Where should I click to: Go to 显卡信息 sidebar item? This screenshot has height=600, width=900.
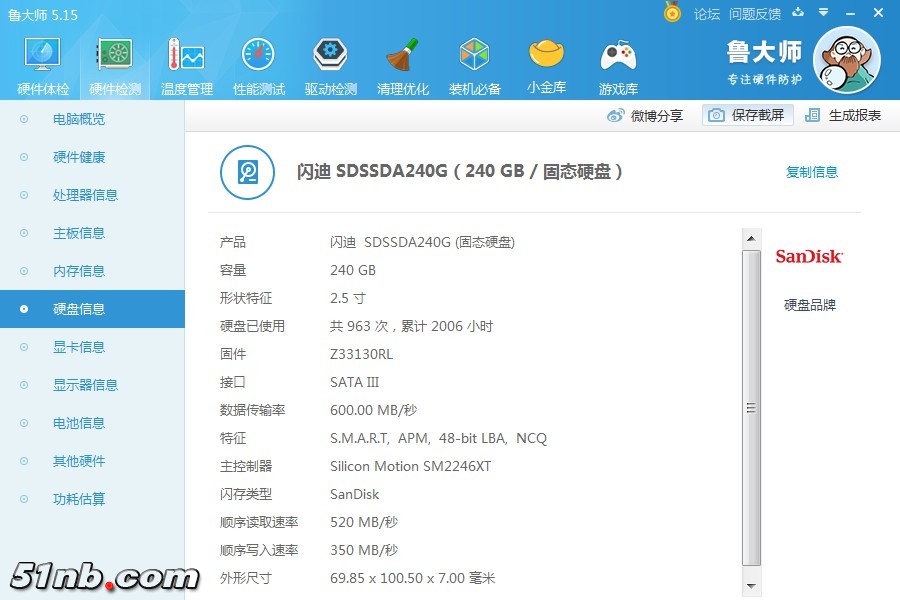pyautogui.click(x=79, y=347)
